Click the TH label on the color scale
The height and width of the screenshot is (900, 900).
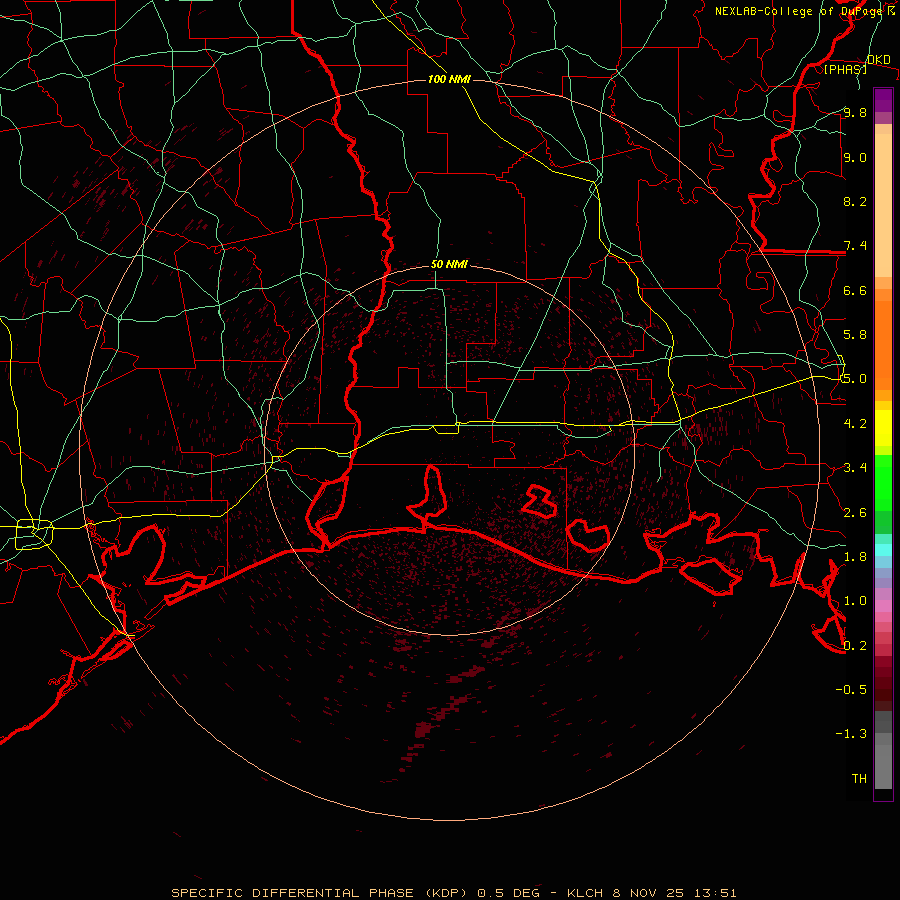click(x=859, y=779)
